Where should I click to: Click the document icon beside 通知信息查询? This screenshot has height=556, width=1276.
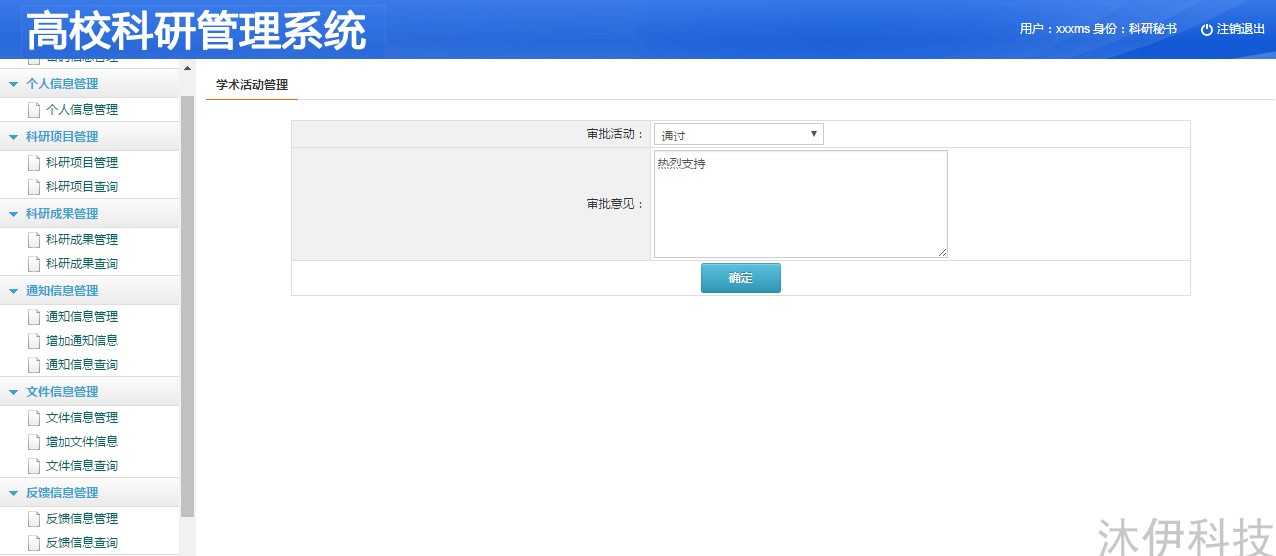(x=34, y=365)
